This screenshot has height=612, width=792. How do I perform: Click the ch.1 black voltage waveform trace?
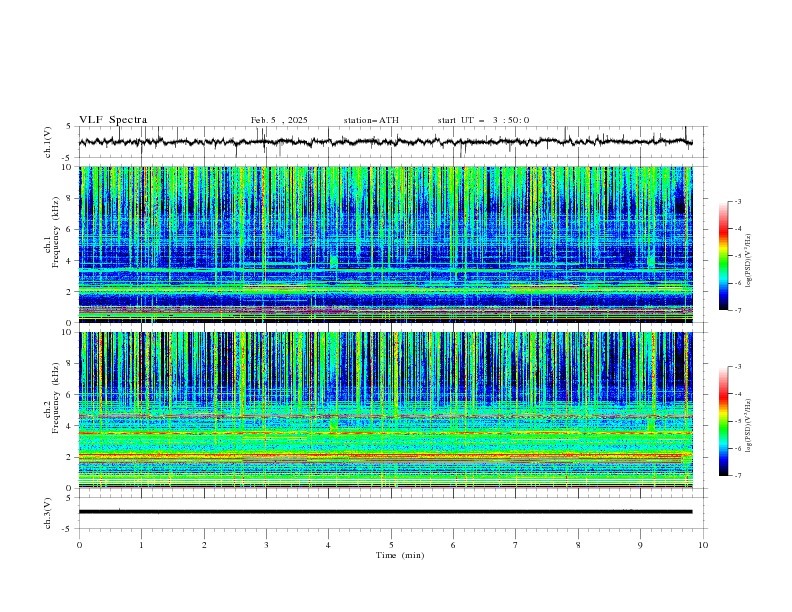(x=385, y=142)
